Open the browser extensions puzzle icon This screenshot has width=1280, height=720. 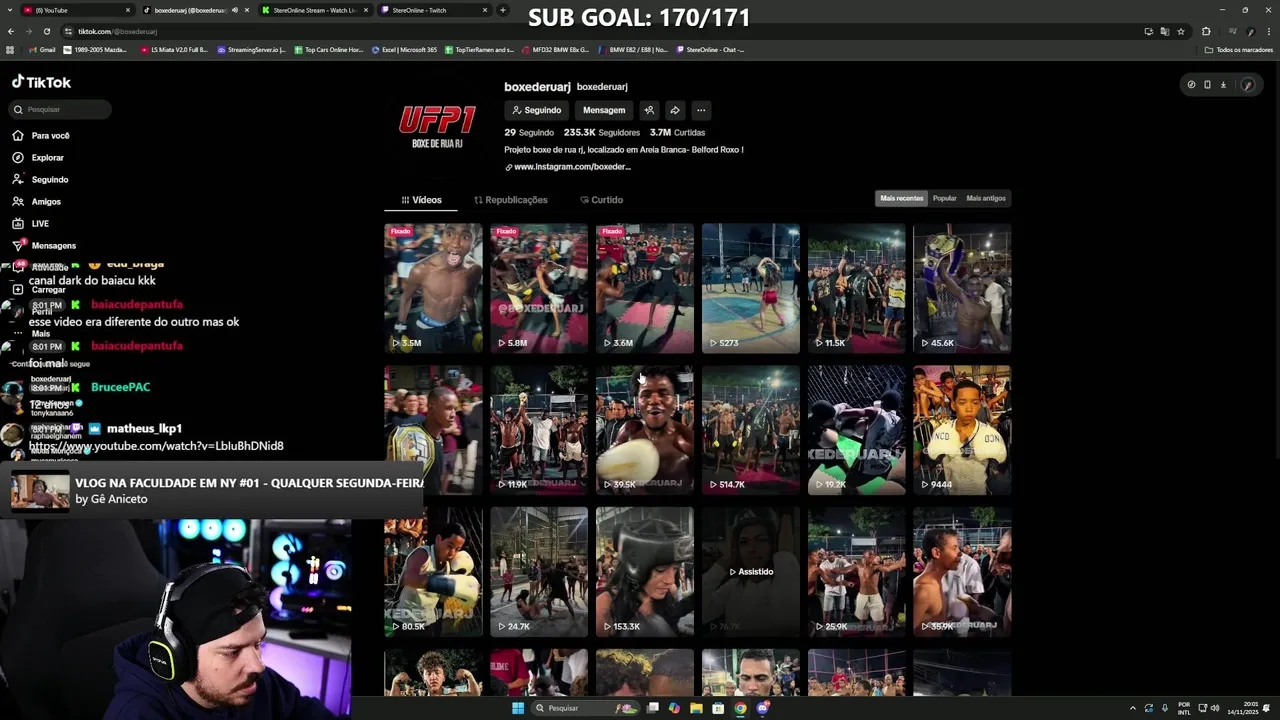pos(1206,31)
